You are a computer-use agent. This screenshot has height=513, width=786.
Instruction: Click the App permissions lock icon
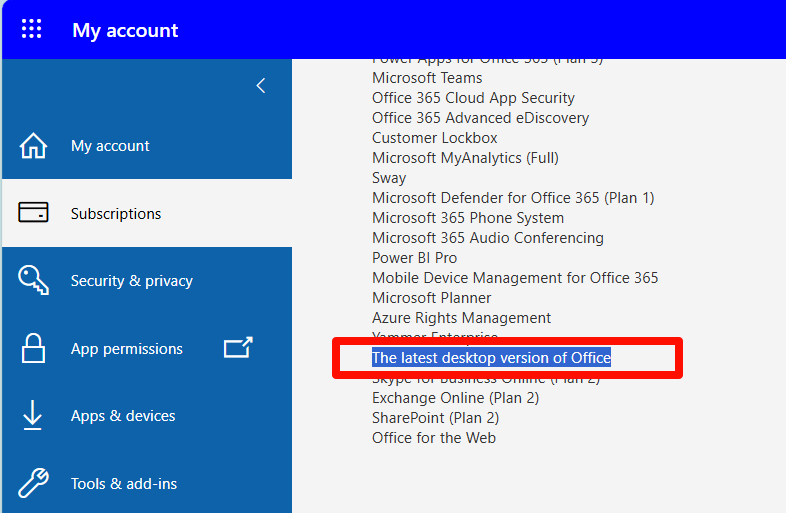34,349
